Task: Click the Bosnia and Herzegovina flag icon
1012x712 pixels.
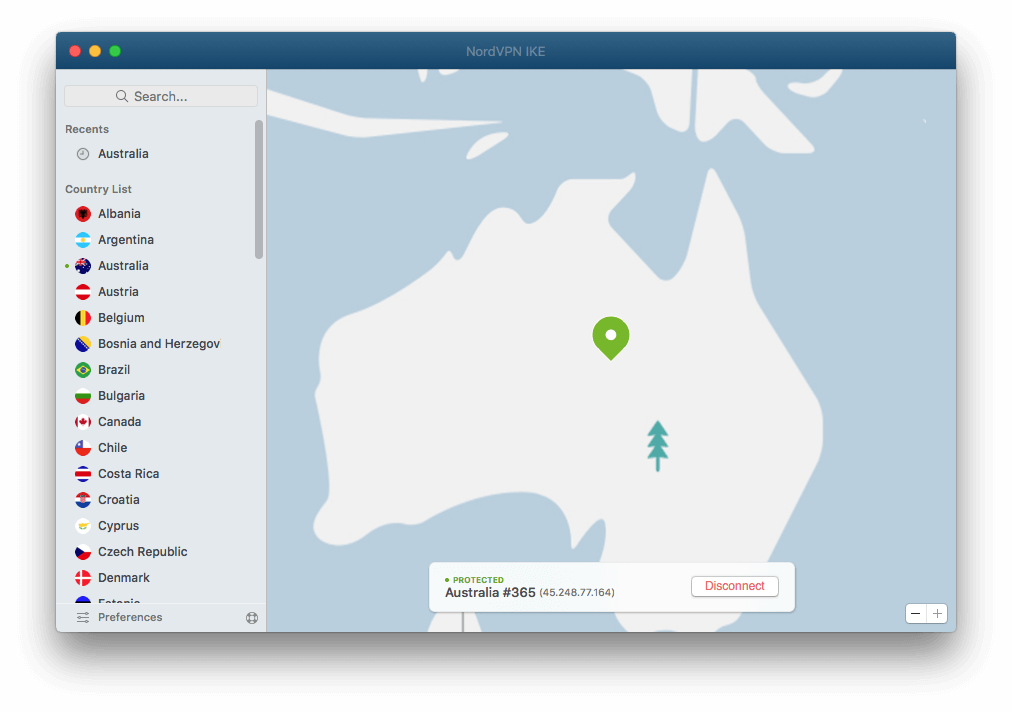Action: [83, 344]
